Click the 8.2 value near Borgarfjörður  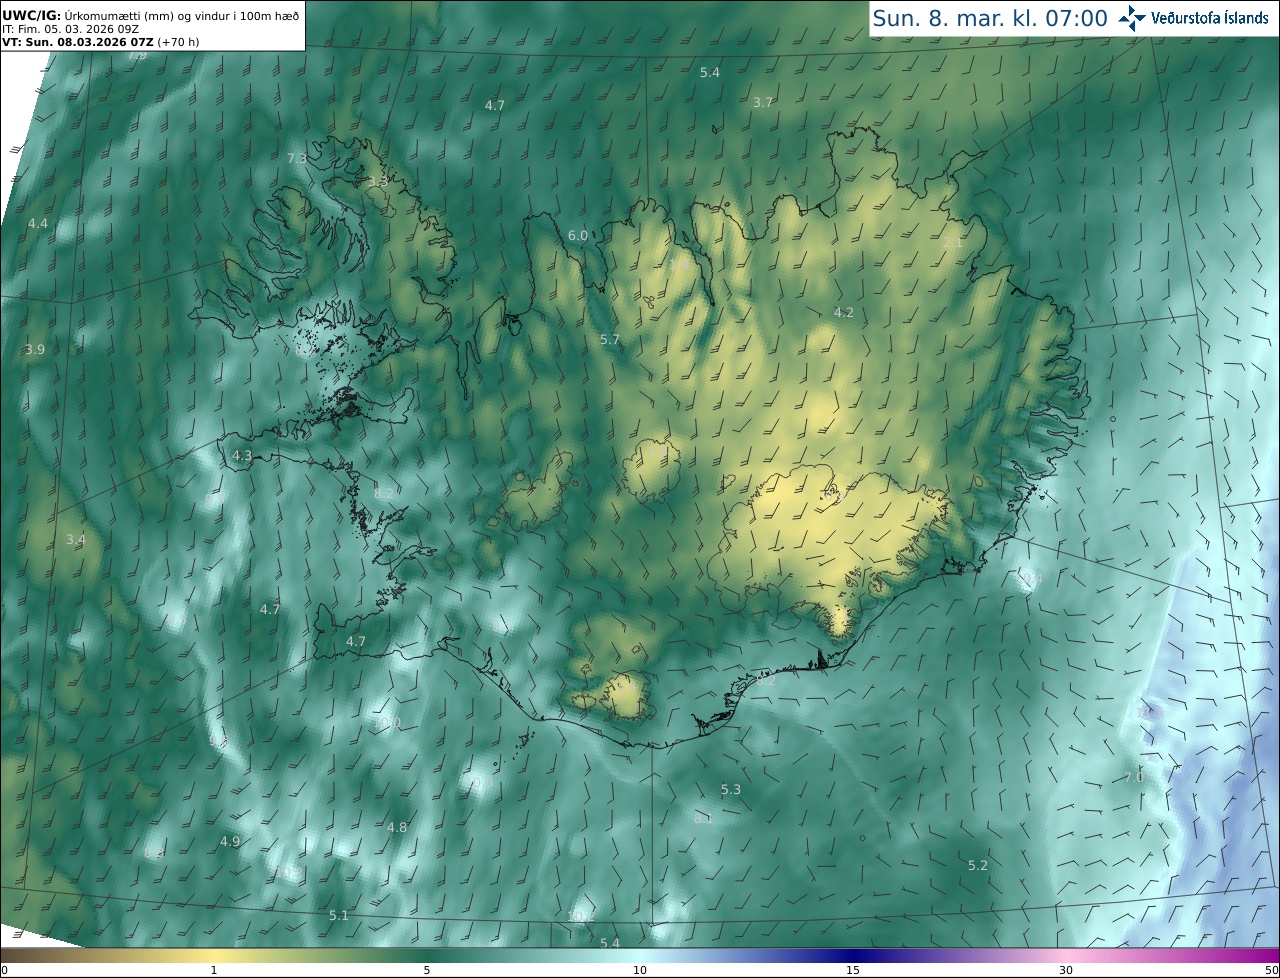click(384, 494)
